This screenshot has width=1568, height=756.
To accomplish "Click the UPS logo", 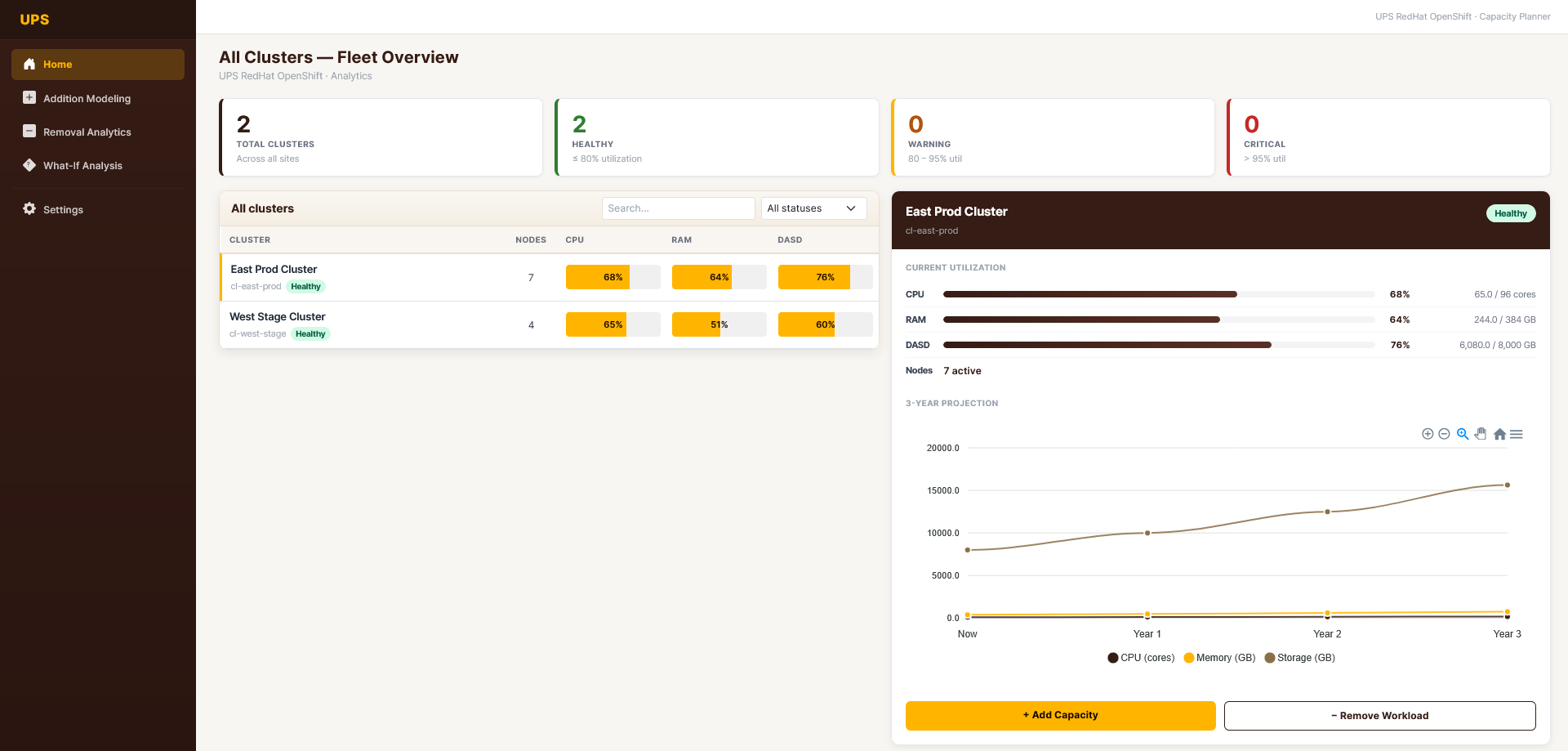I will coord(34,19).
